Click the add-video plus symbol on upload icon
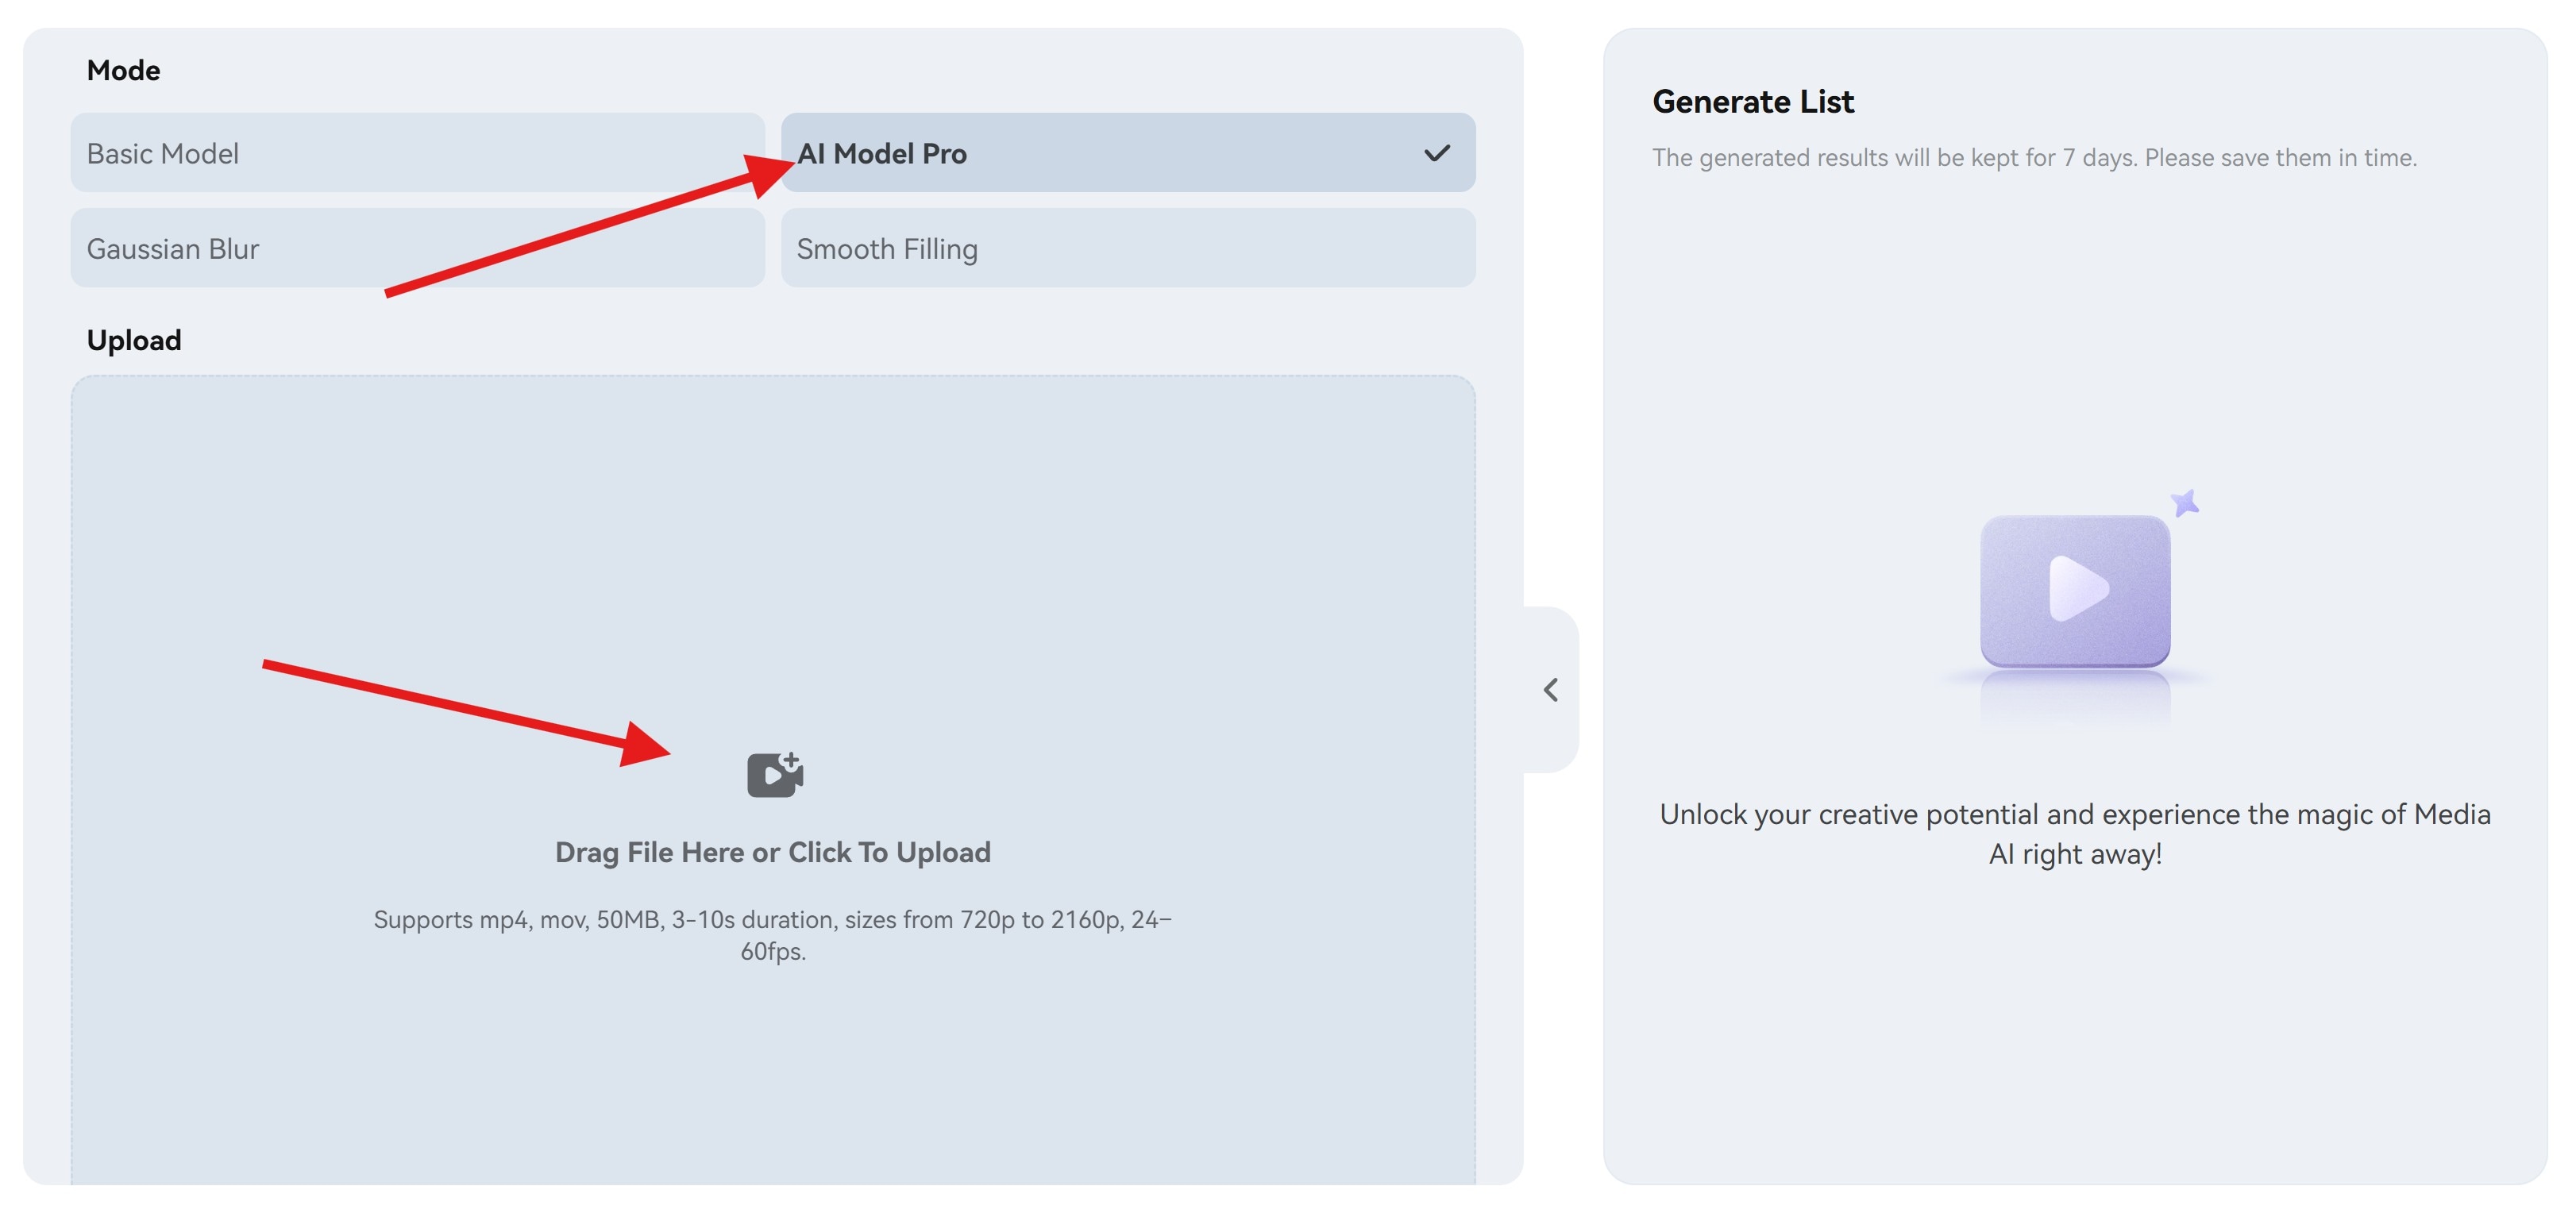The image size is (2576, 1213). pos(792,757)
